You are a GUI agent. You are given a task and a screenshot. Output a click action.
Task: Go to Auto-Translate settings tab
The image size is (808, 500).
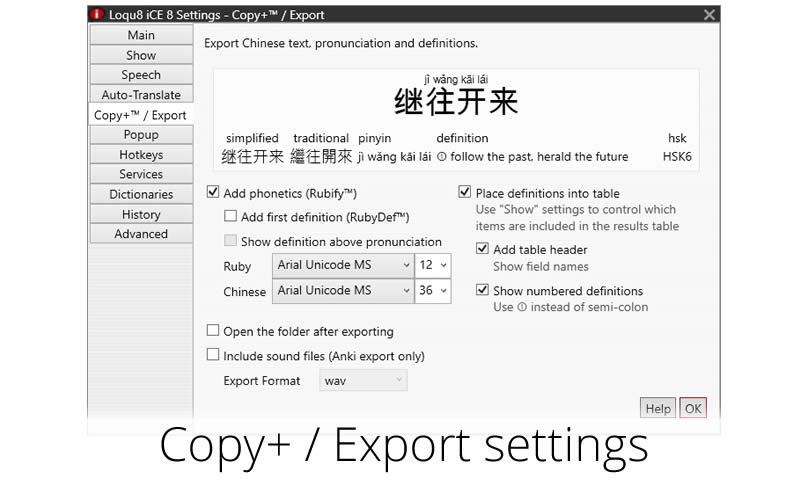point(141,95)
